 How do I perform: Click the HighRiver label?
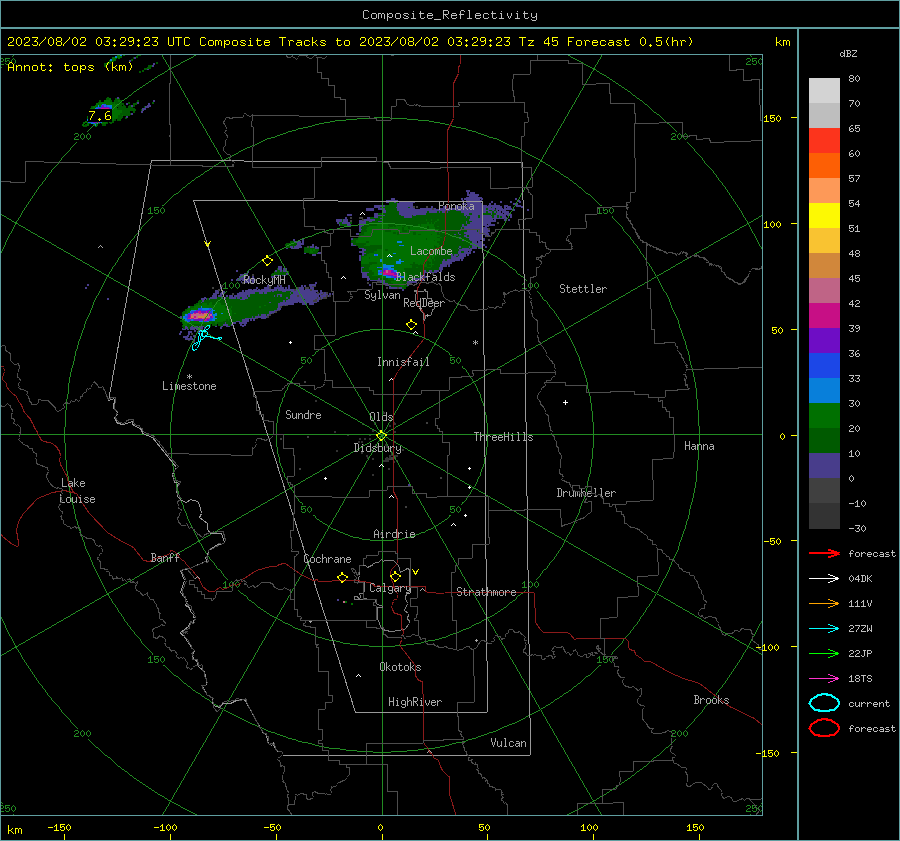415,702
